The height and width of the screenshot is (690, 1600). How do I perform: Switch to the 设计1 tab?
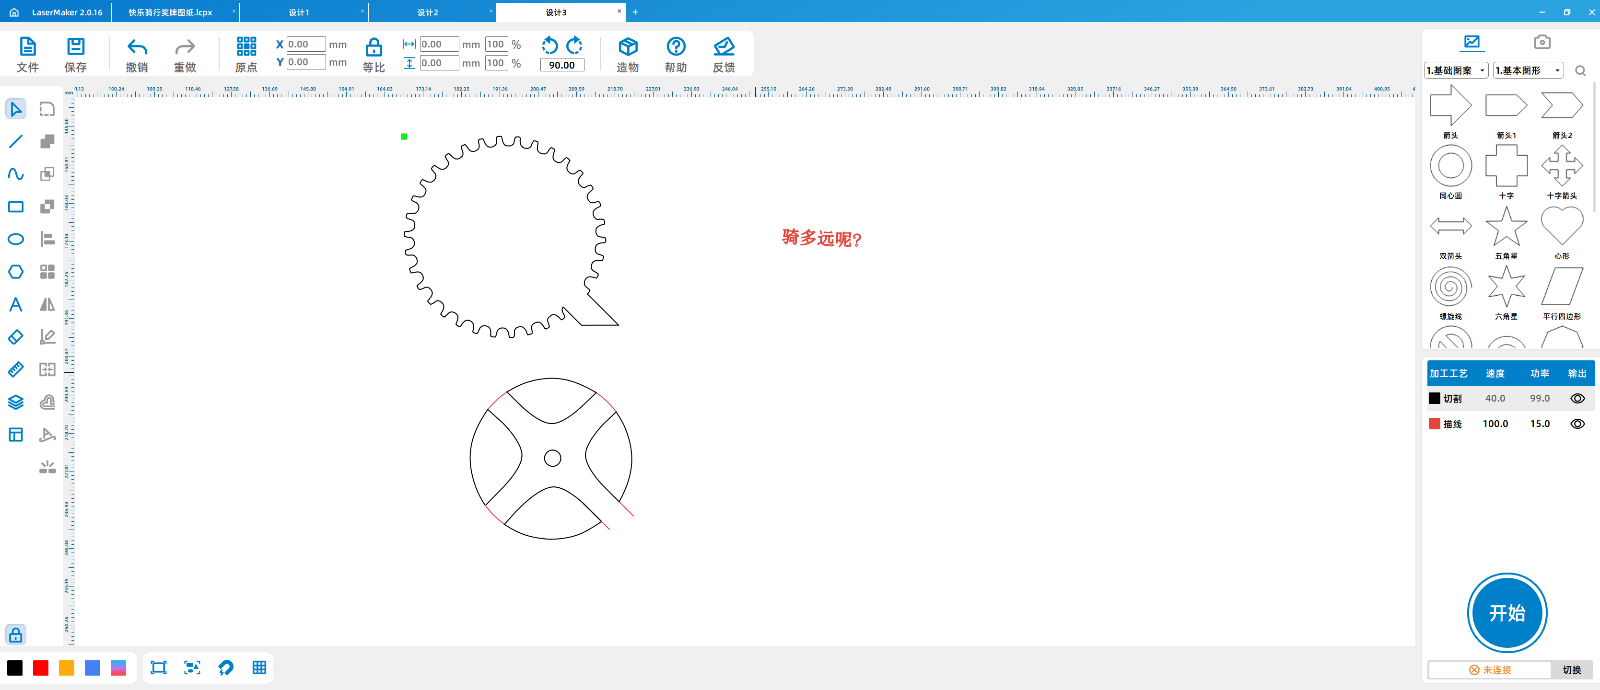299,12
